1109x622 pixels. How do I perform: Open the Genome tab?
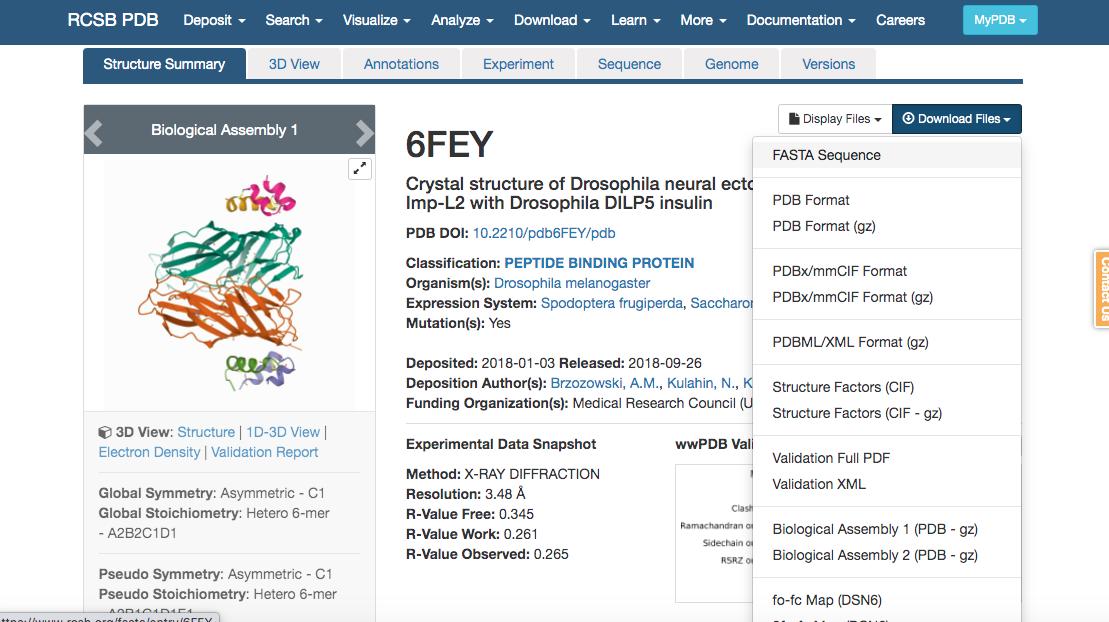pyautogui.click(x=731, y=64)
